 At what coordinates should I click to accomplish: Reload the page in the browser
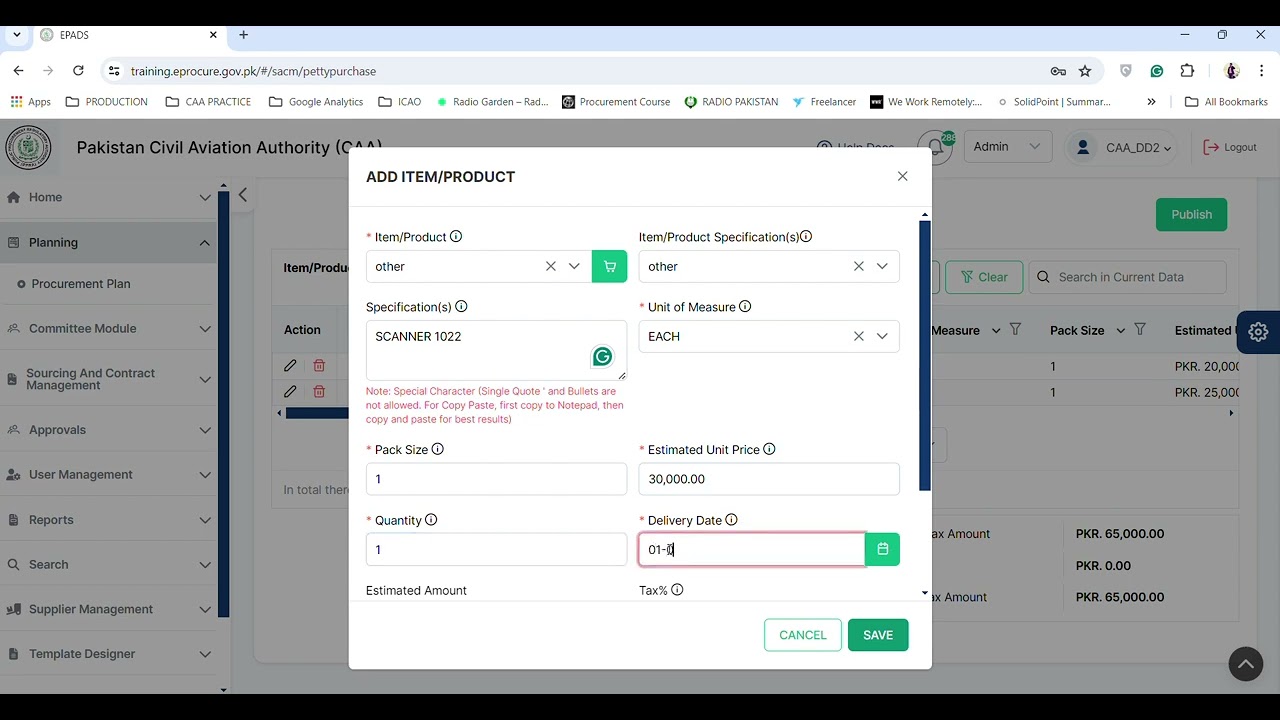click(x=78, y=71)
